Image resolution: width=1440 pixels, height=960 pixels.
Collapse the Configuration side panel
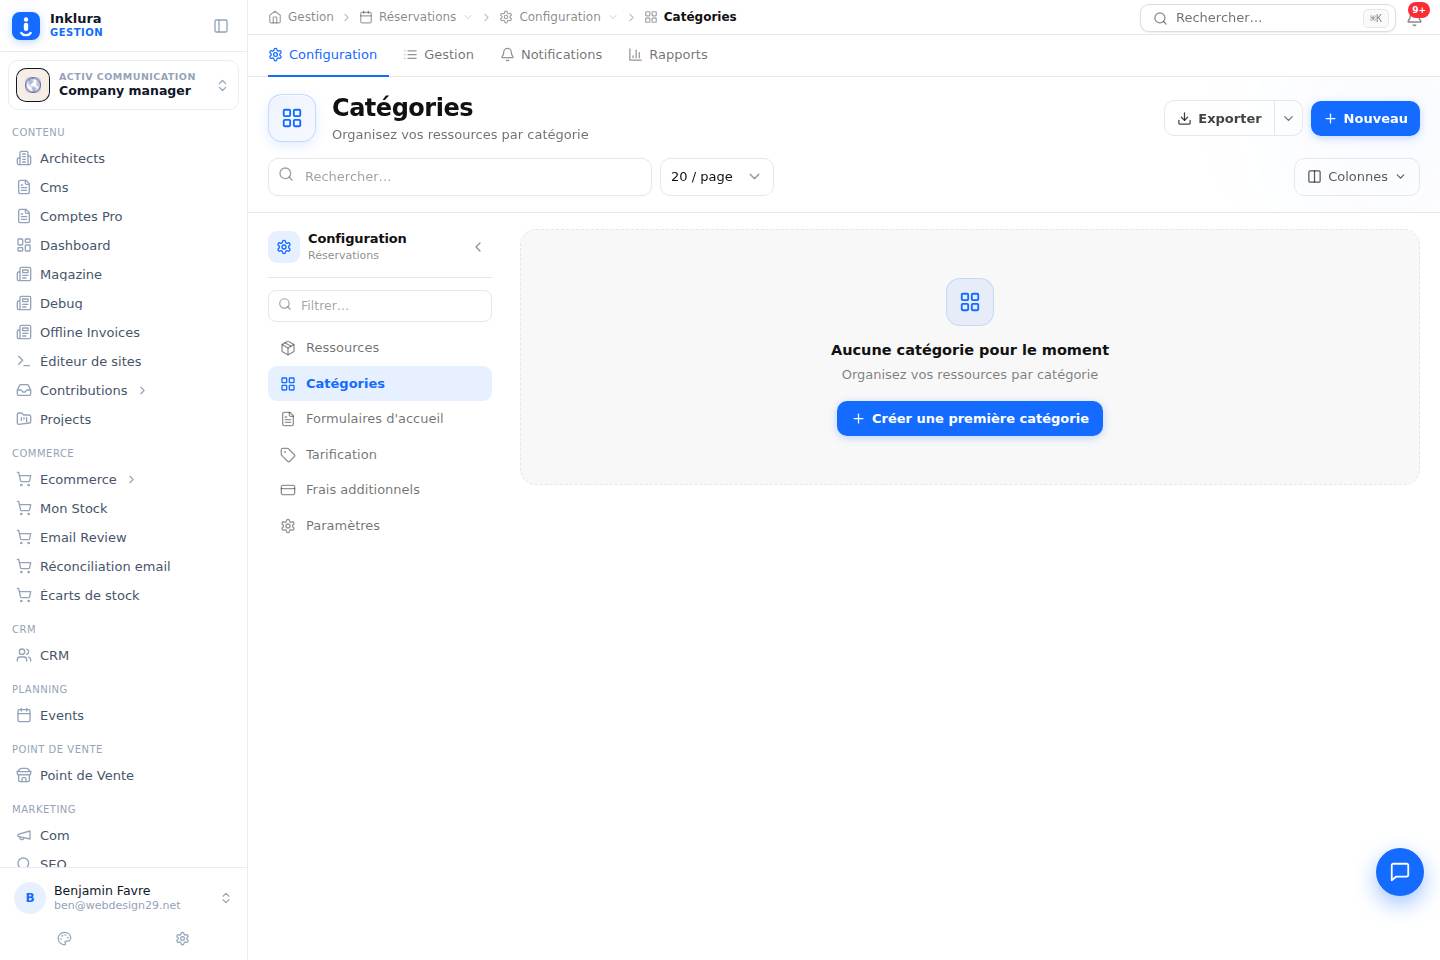478,247
